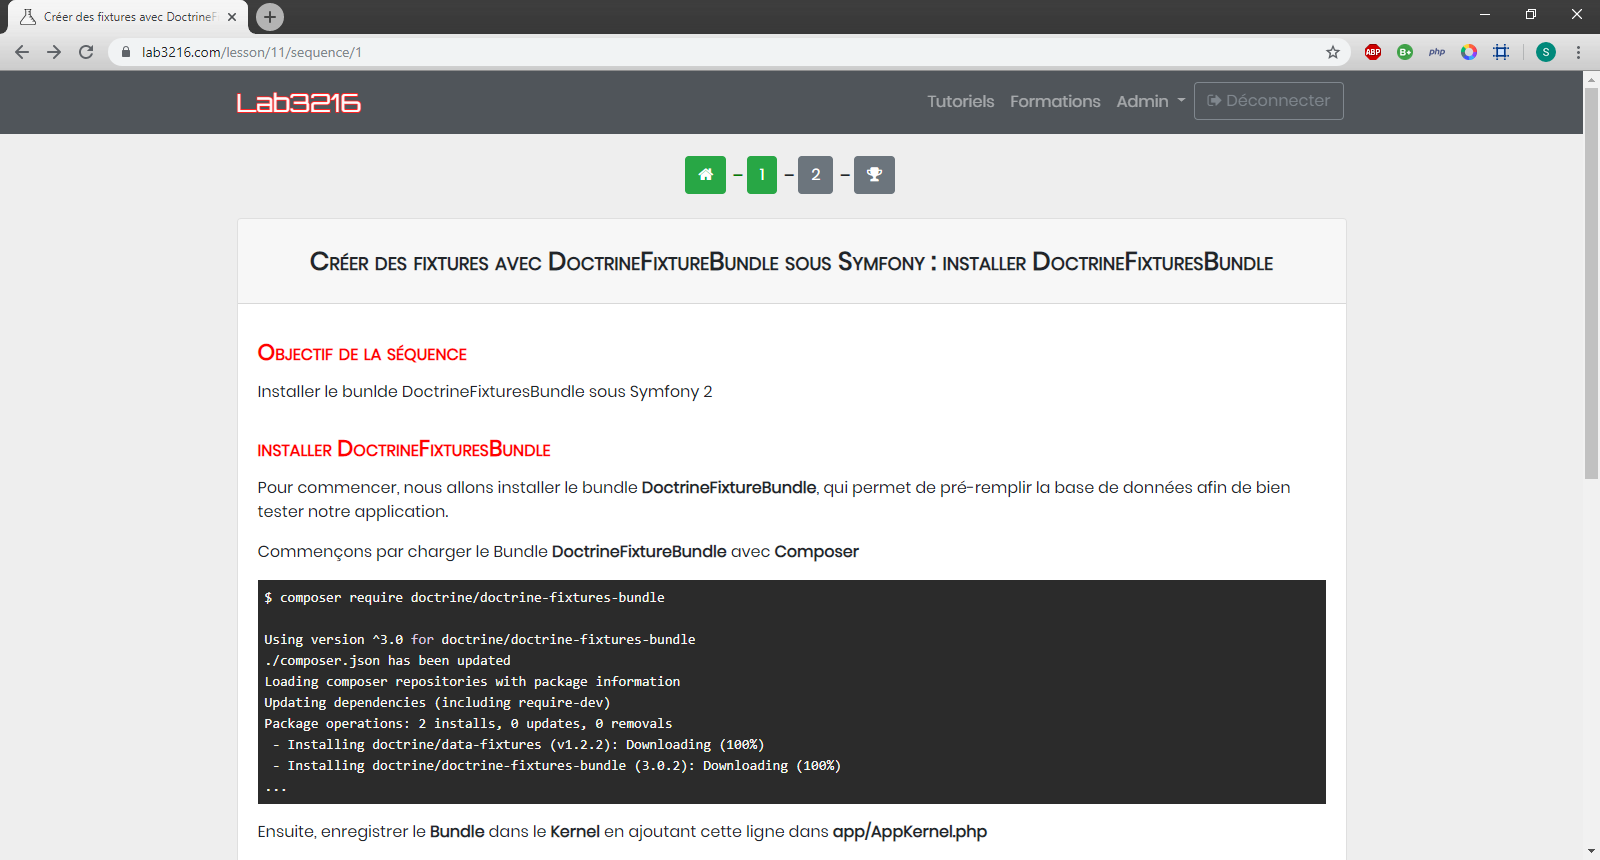Image resolution: width=1600 pixels, height=860 pixels.
Task: Open the AdBlock Plus extension
Action: pos(1373,52)
